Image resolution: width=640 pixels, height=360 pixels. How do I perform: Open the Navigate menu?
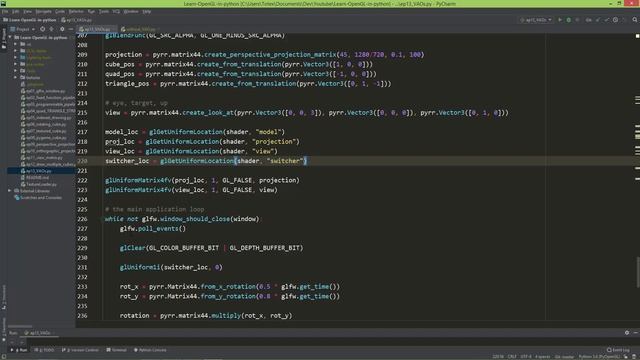[44, 11]
